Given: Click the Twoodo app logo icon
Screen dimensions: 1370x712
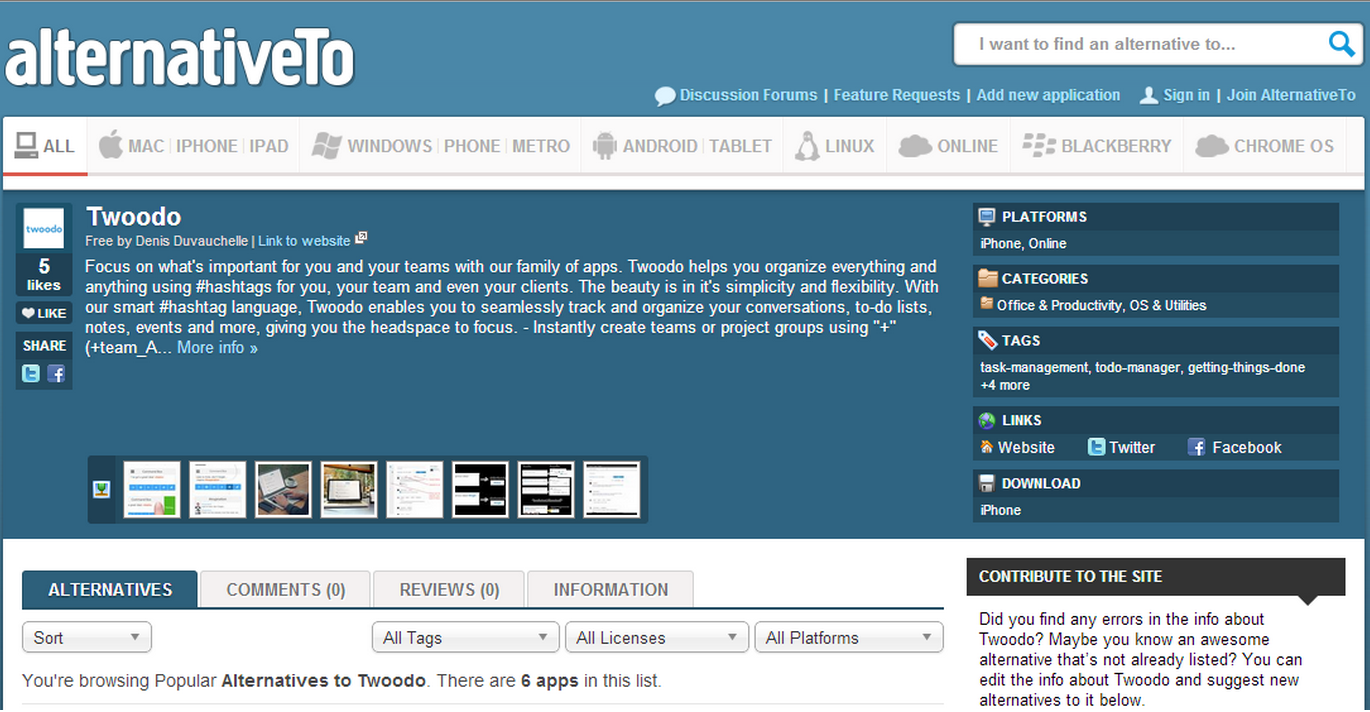Looking at the screenshot, I should tap(44, 228).
